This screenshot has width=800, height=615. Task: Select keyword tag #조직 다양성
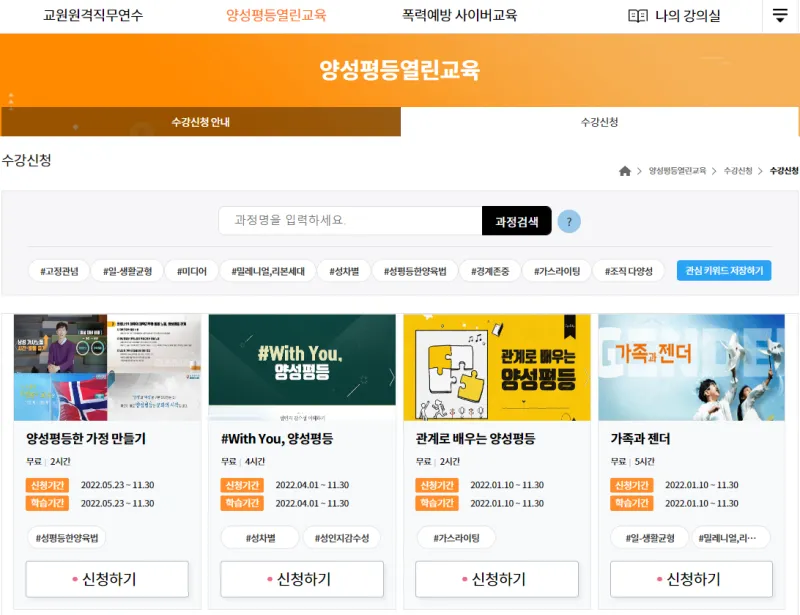(x=629, y=271)
